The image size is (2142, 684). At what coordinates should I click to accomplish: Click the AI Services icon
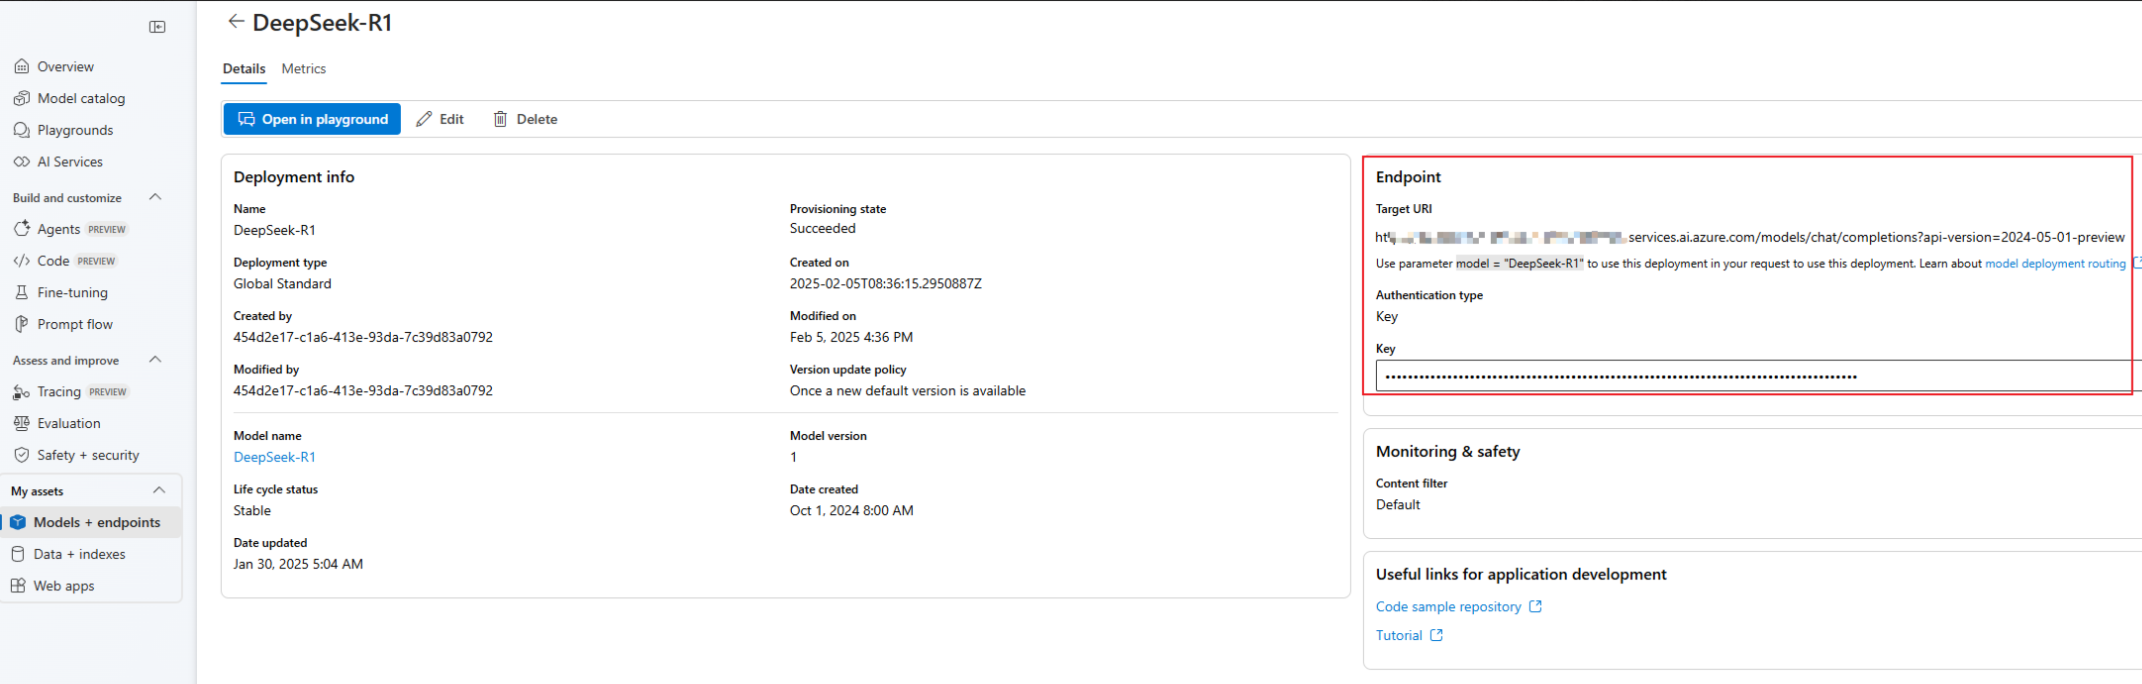pyautogui.click(x=21, y=162)
